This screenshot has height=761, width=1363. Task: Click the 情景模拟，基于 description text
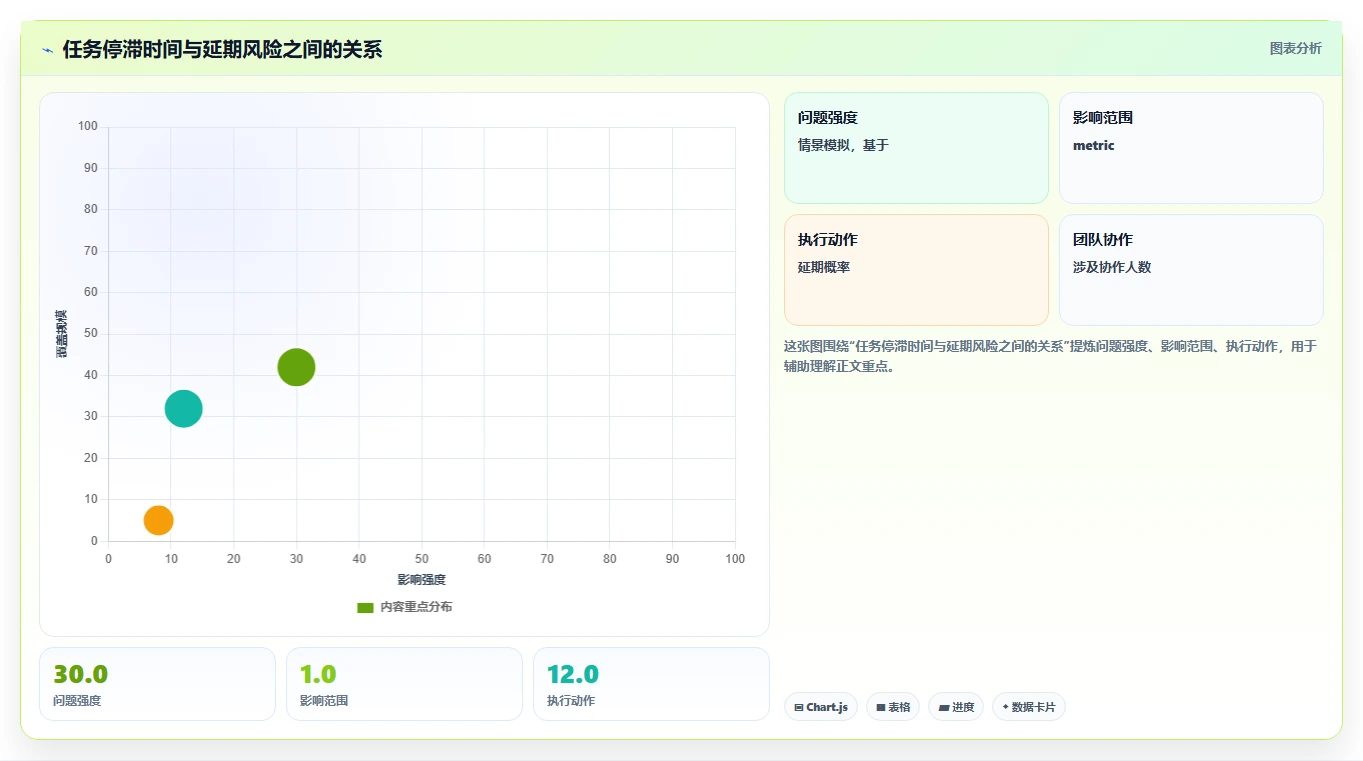[843, 145]
